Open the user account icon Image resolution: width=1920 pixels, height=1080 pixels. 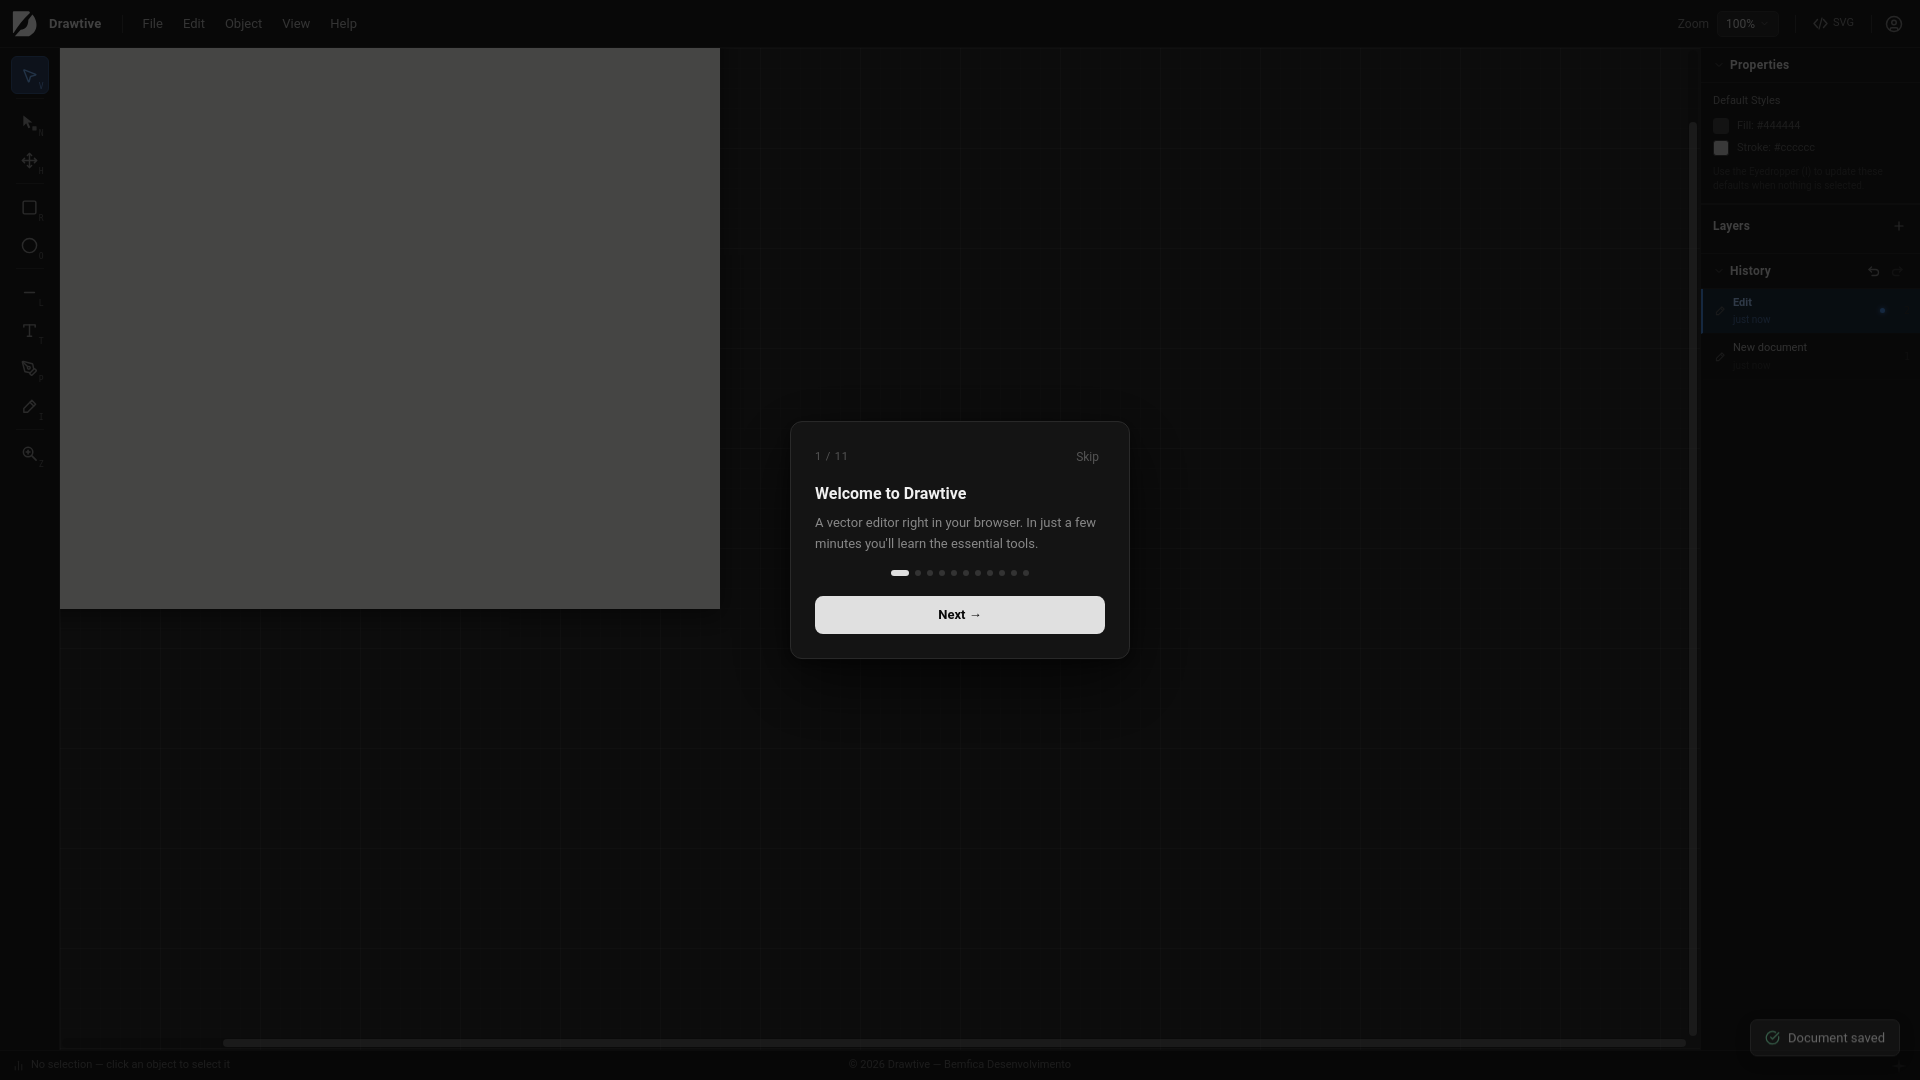pos(1894,24)
